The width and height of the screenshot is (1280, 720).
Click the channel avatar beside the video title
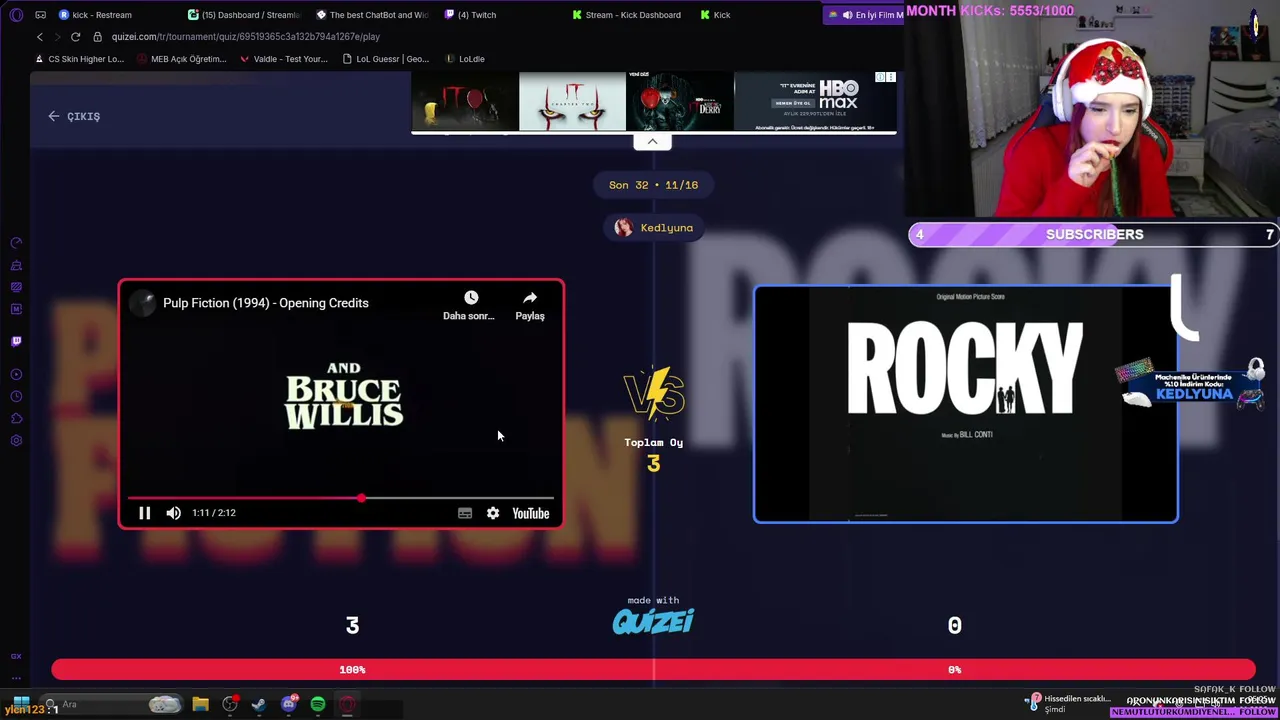click(143, 303)
